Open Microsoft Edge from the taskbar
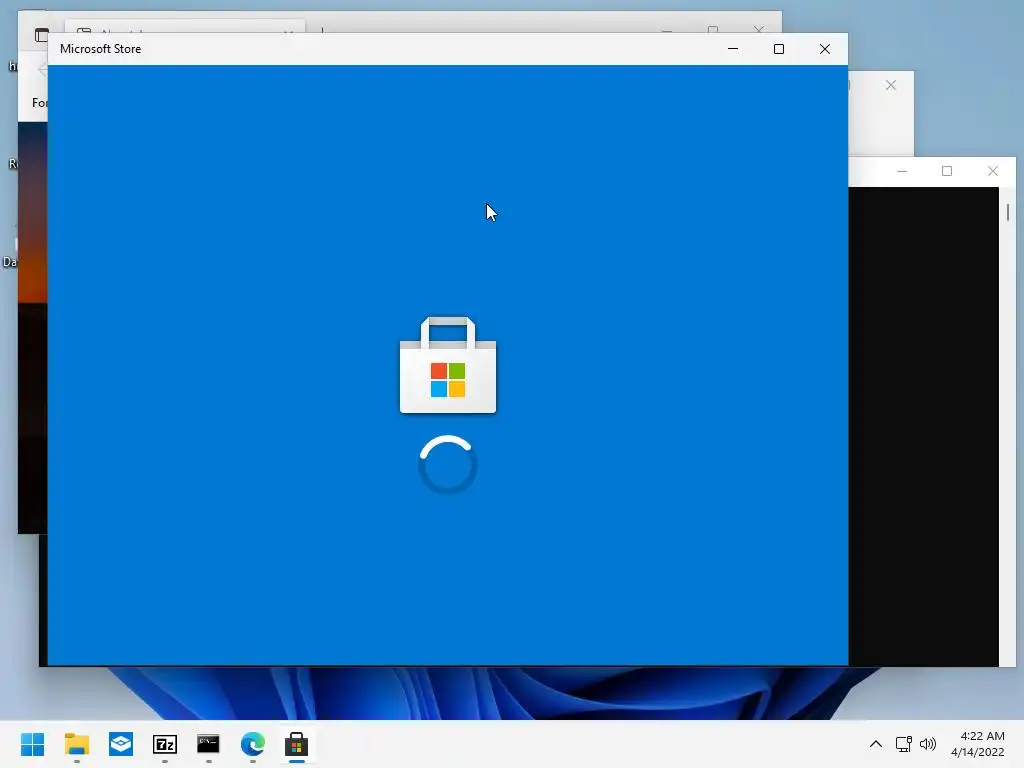The image size is (1024, 768). 253,744
